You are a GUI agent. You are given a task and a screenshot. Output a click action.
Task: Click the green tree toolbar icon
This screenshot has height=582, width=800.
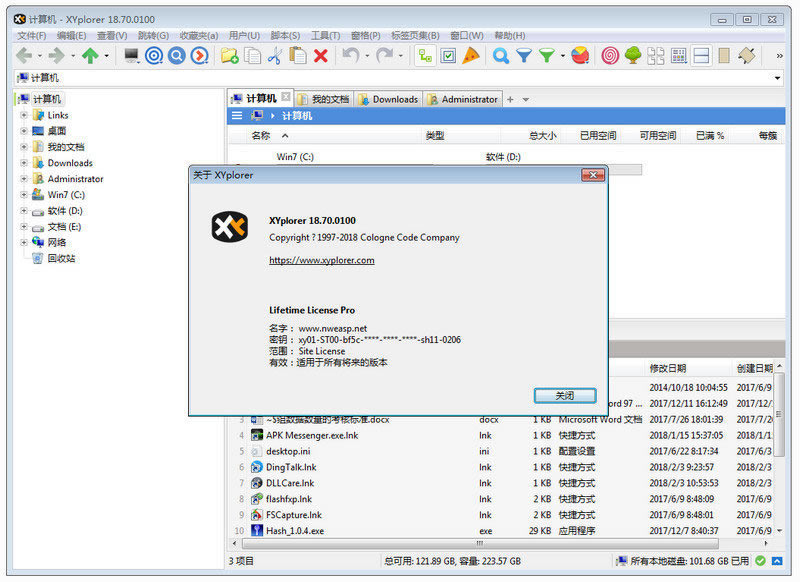(x=633, y=56)
